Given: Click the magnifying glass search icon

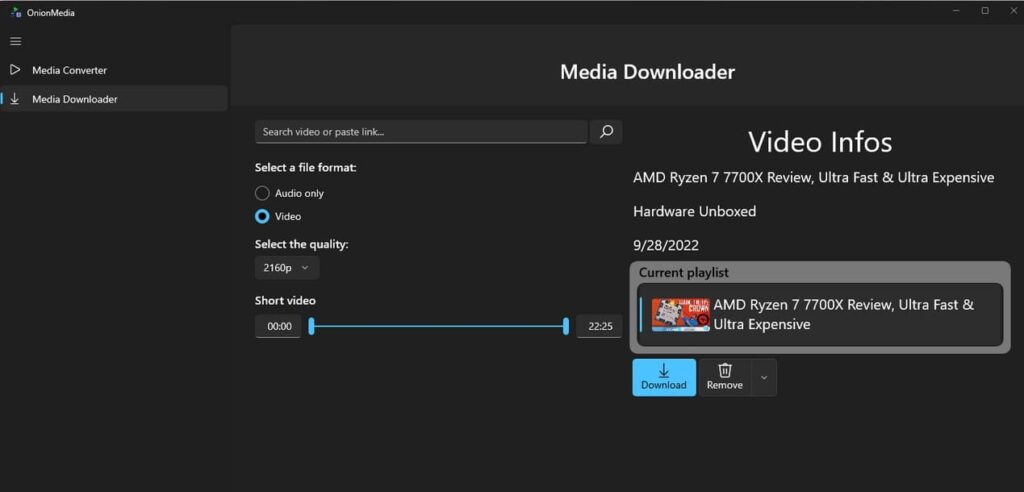Looking at the screenshot, I should coord(606,131).
